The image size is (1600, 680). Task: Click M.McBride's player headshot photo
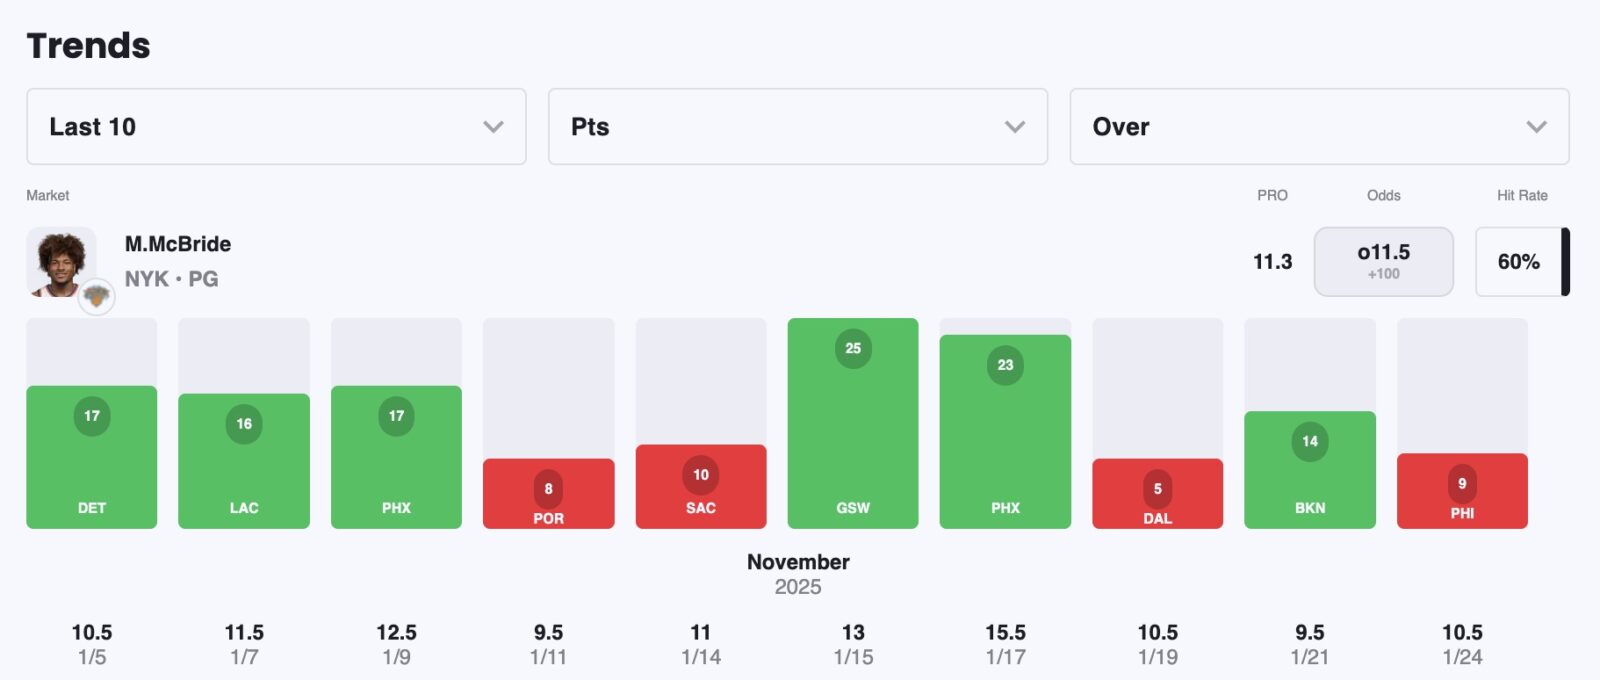point(61,262)
